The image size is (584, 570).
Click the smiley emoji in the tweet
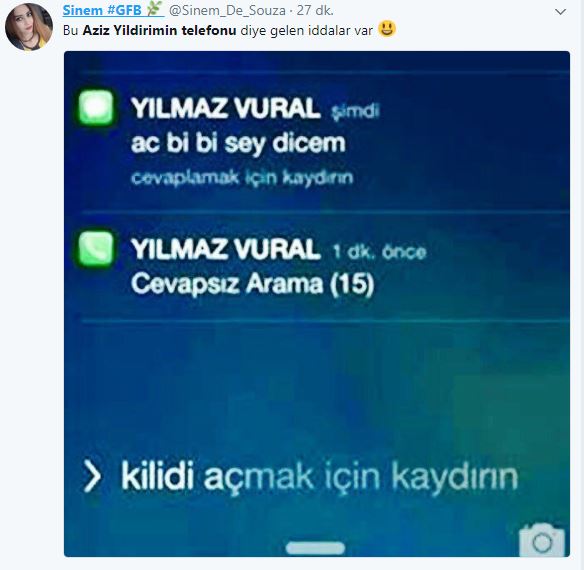click(x=387, y=29)
